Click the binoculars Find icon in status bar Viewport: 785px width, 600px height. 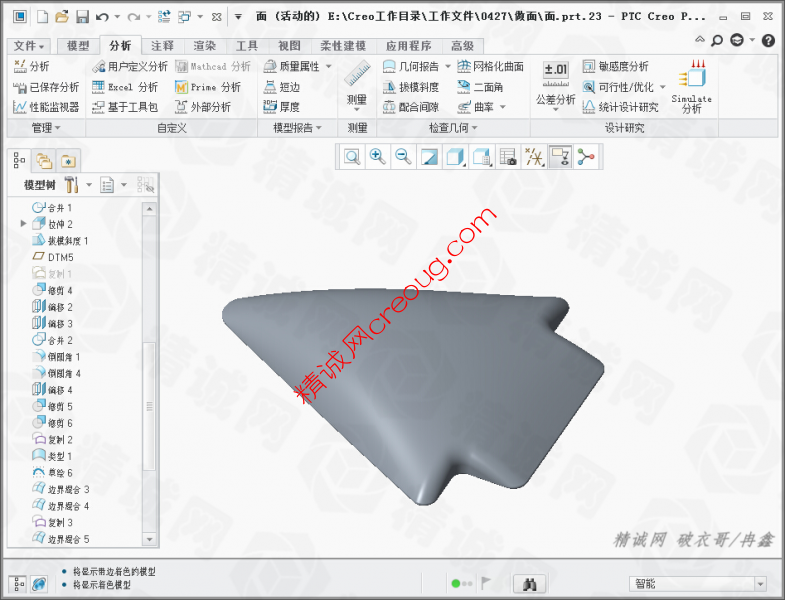(x=530, y=584)
